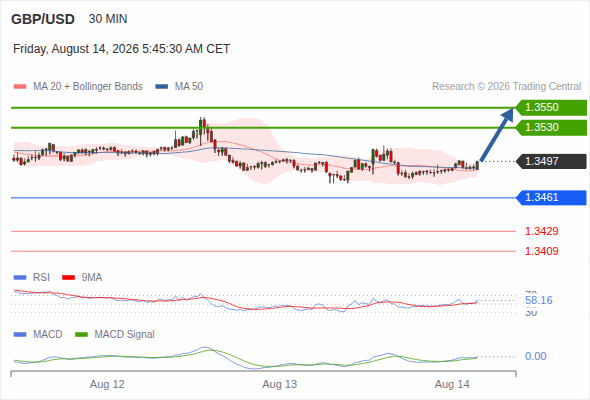Click the 1.3429 red support value
Viewport: 590px width, 400px height.
tap(541, 231)
